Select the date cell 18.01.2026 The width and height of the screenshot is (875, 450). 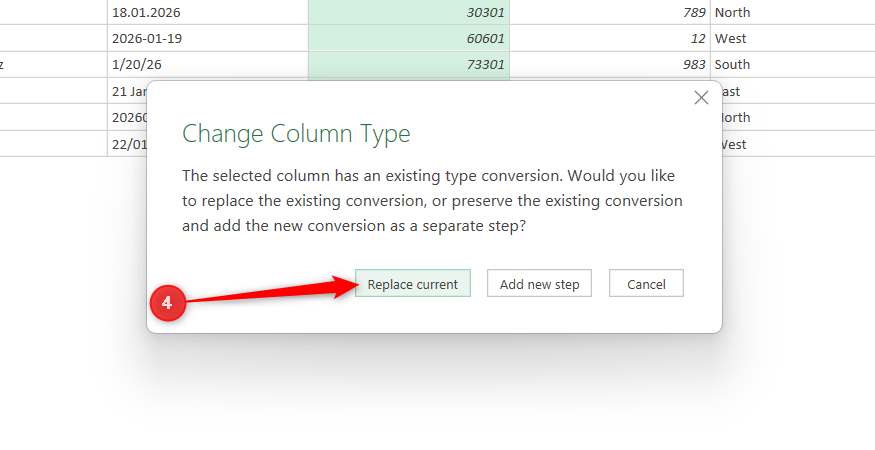(208, 12)
